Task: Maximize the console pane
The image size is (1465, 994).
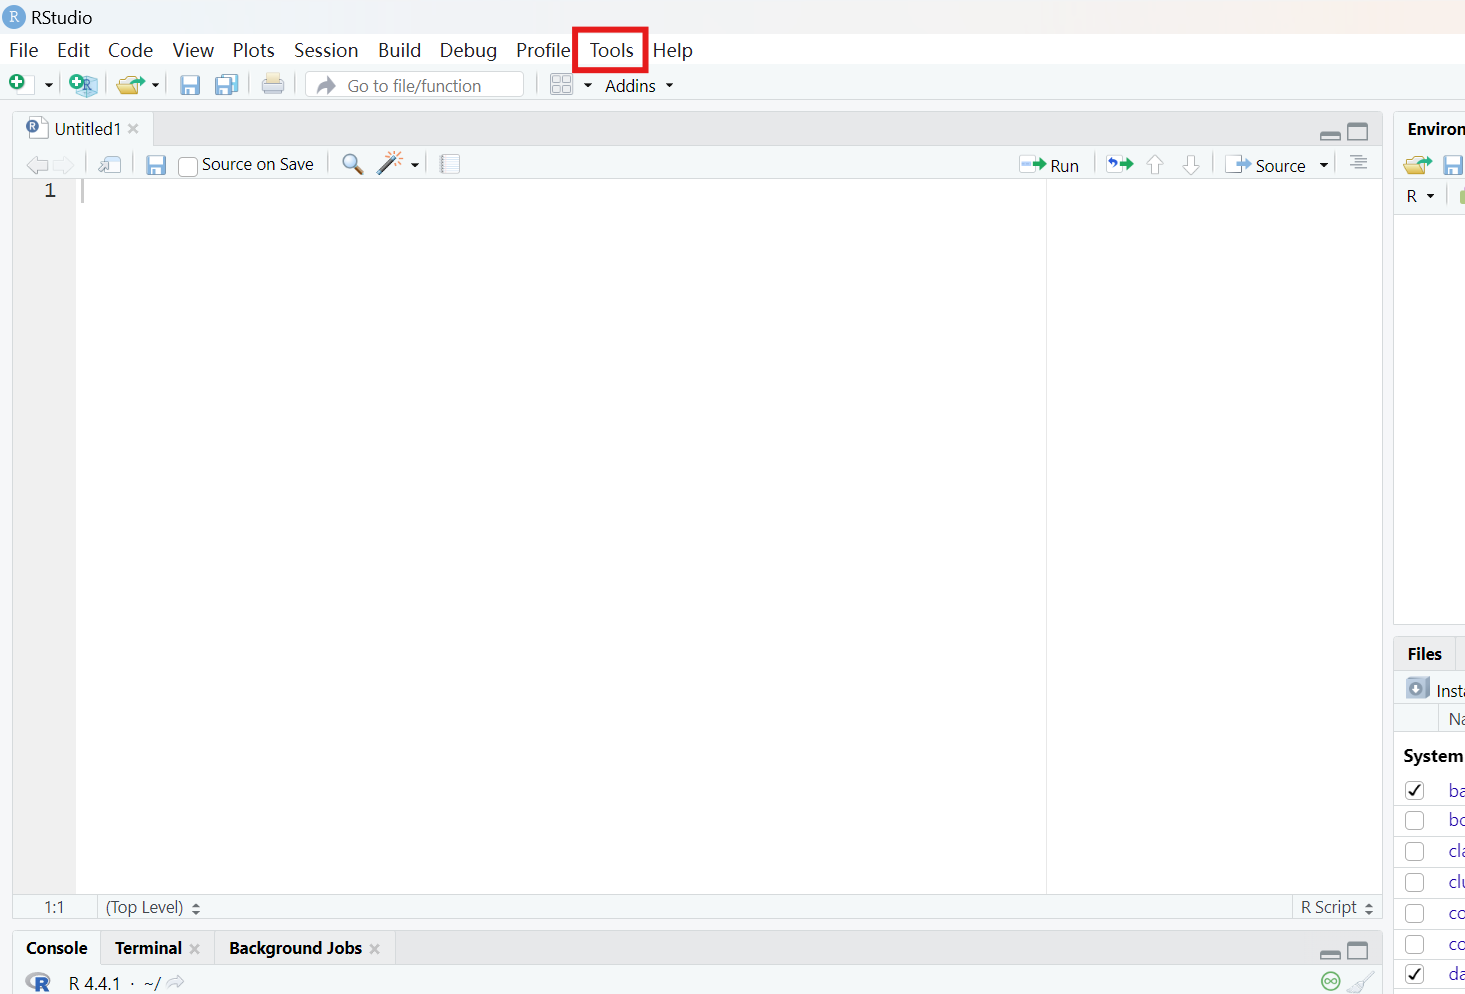Action: (x=1357, y=950)
